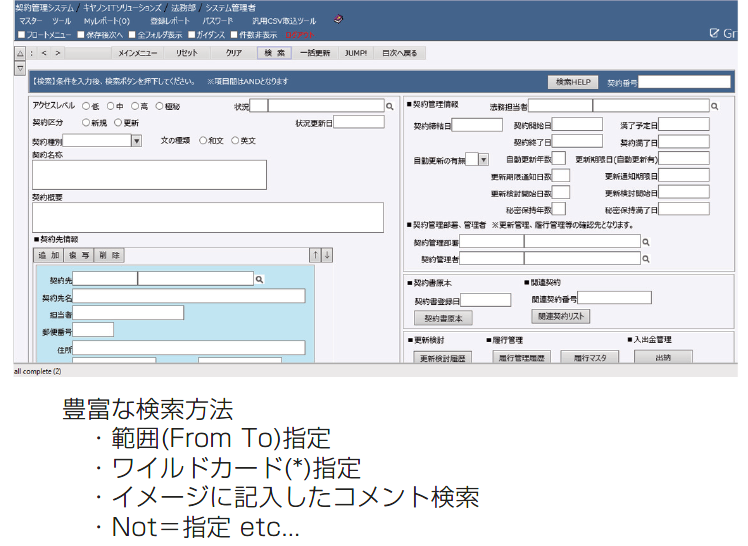
Task: Go to previous record with the < button
Action: coord(44,53)
